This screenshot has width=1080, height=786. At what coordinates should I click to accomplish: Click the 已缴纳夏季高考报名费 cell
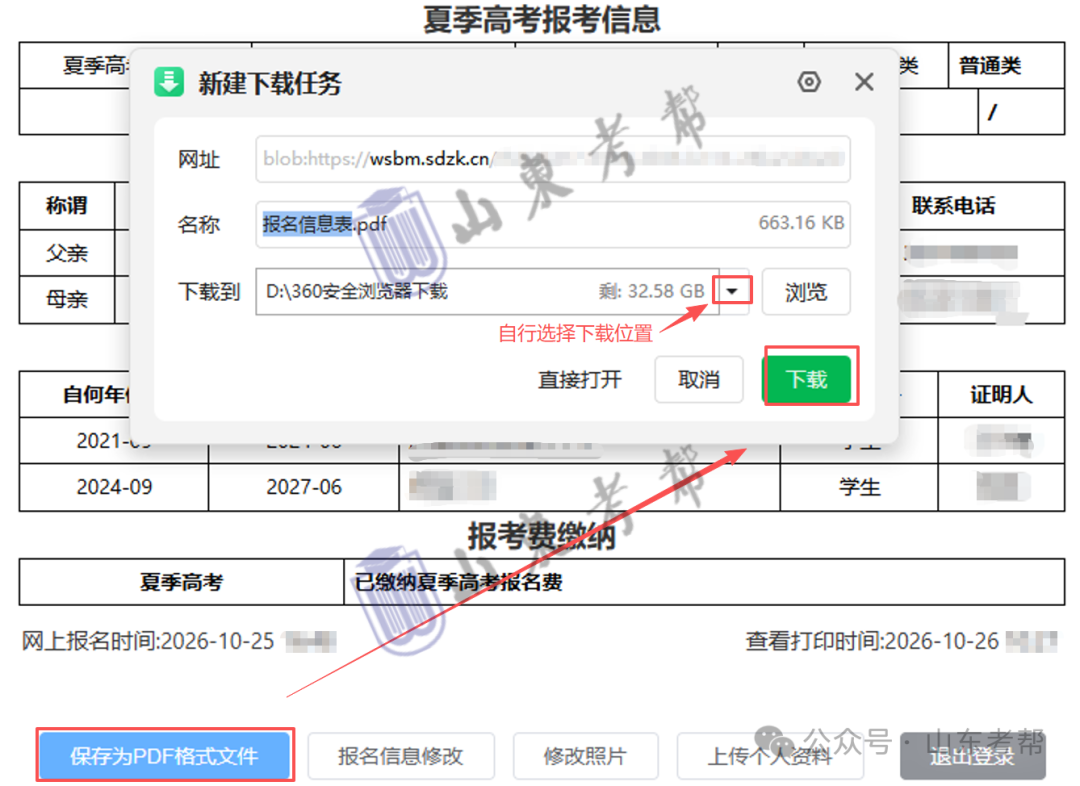point(704,582)
